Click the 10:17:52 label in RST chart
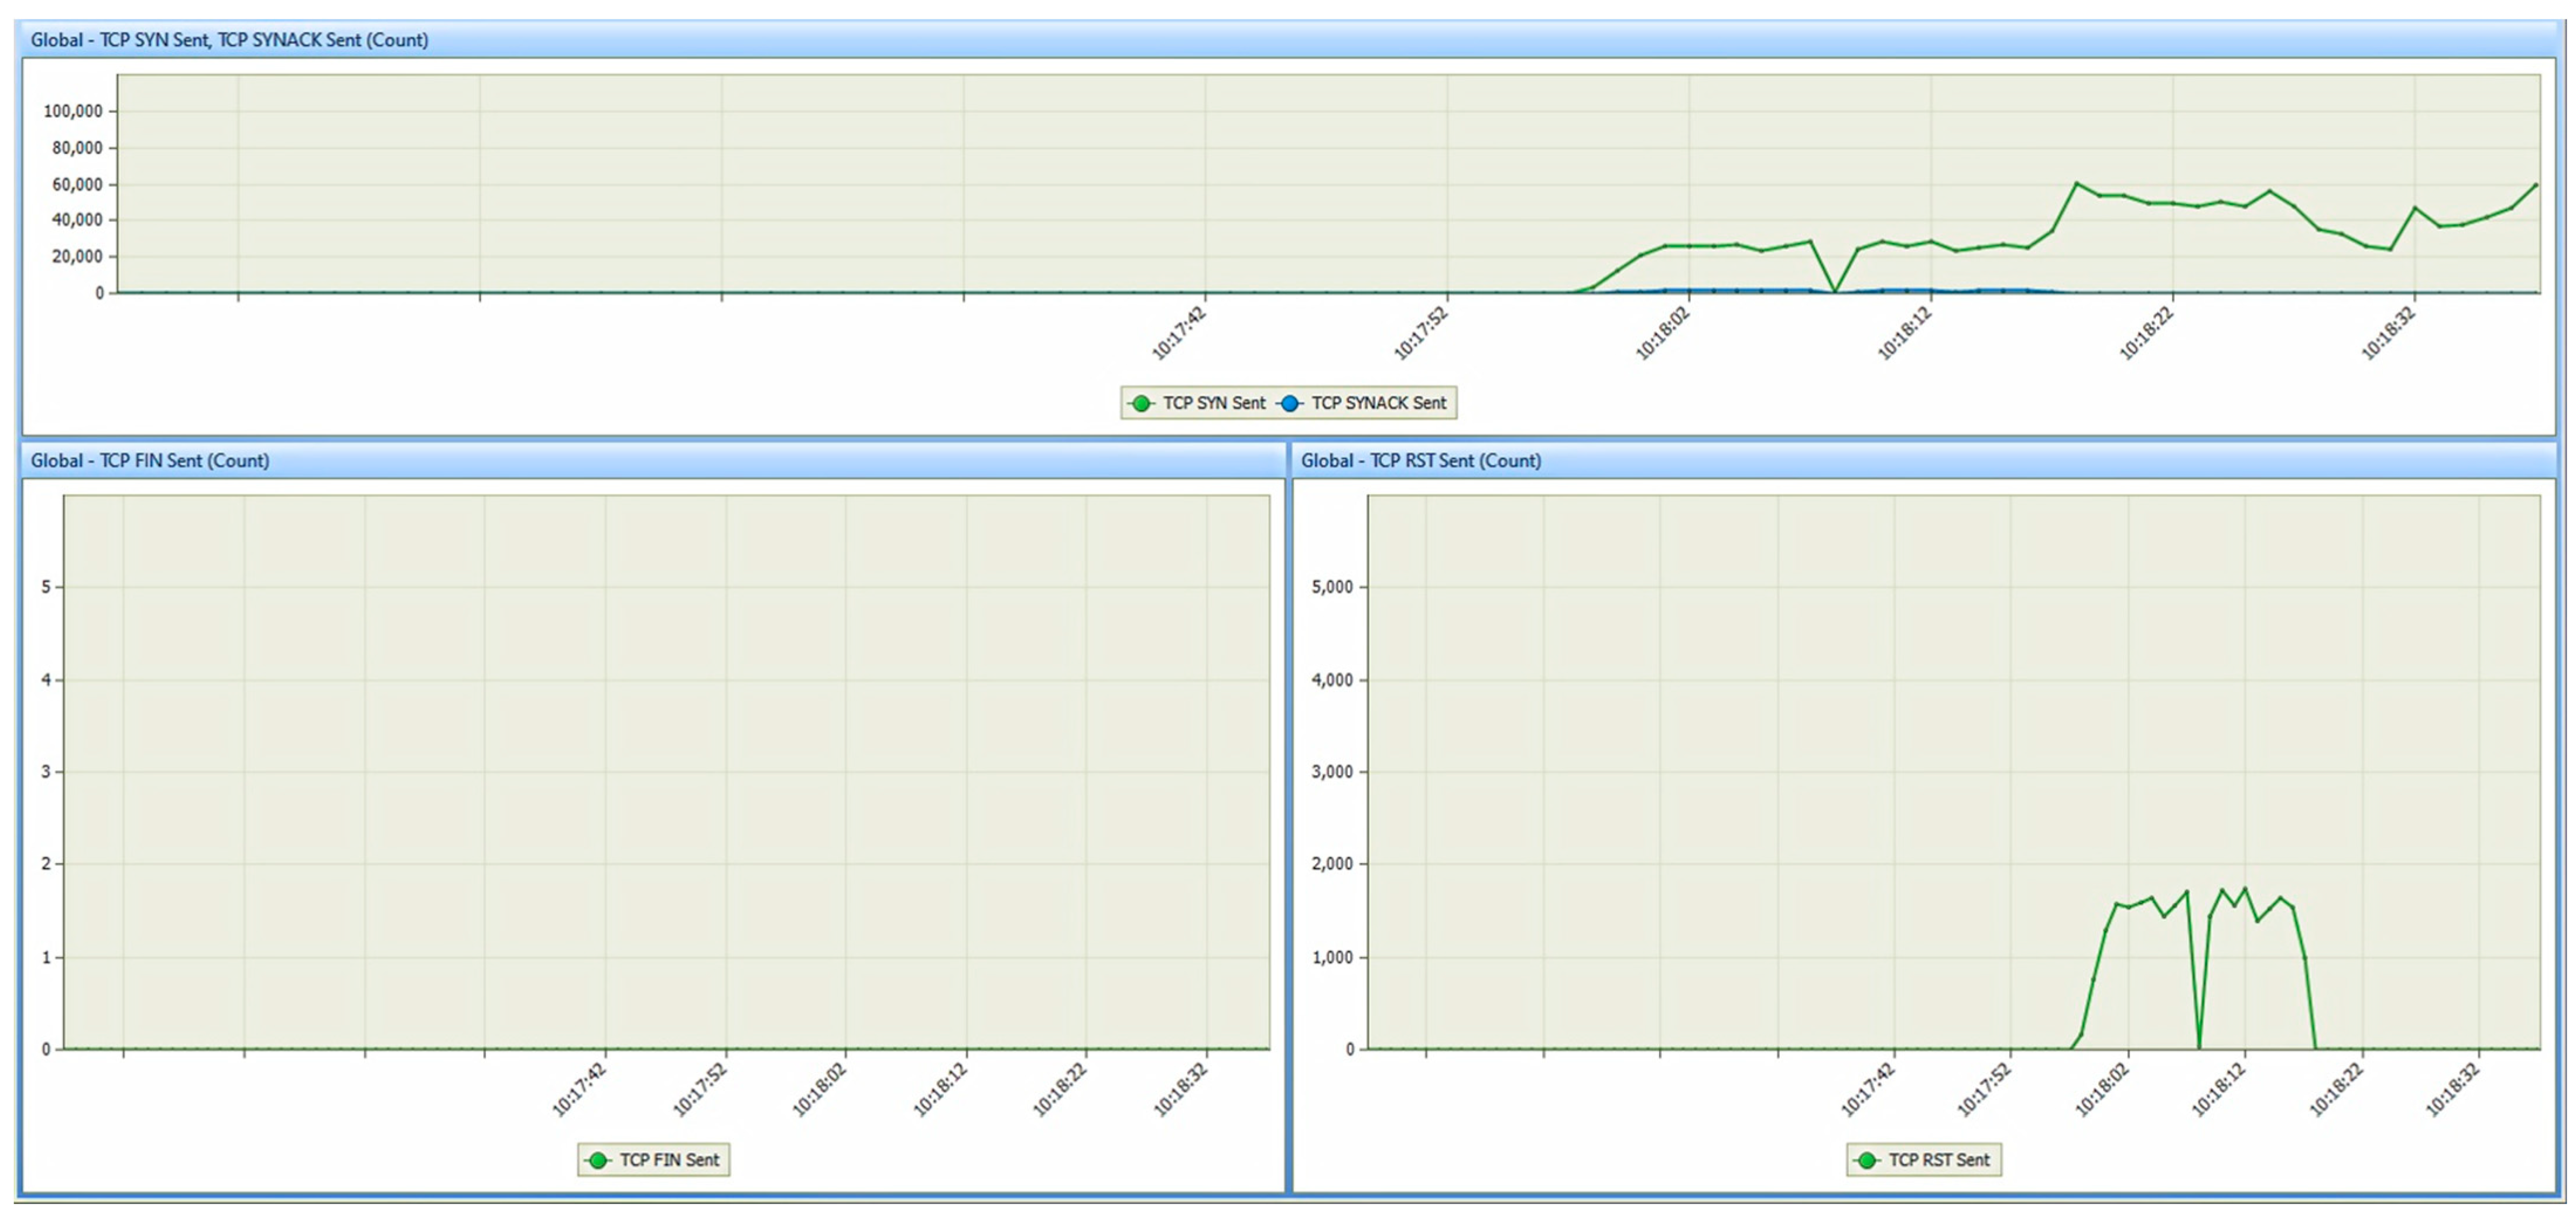This screenshot has width=2576, height=1216. (1984, 1090)
